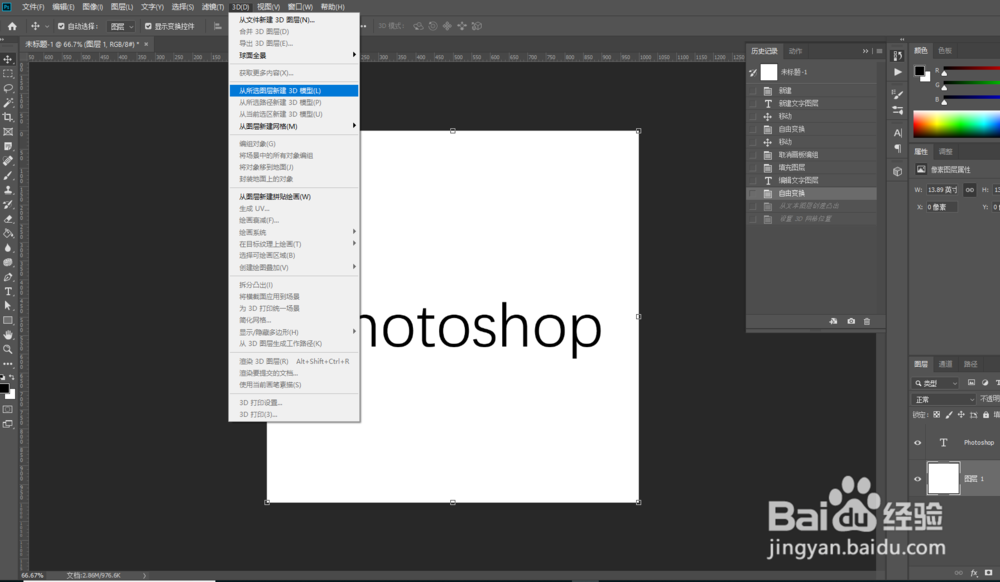Expand the 创建绘图叠加 submenu
Screen dimensions: 1000x582
(293, 267)
